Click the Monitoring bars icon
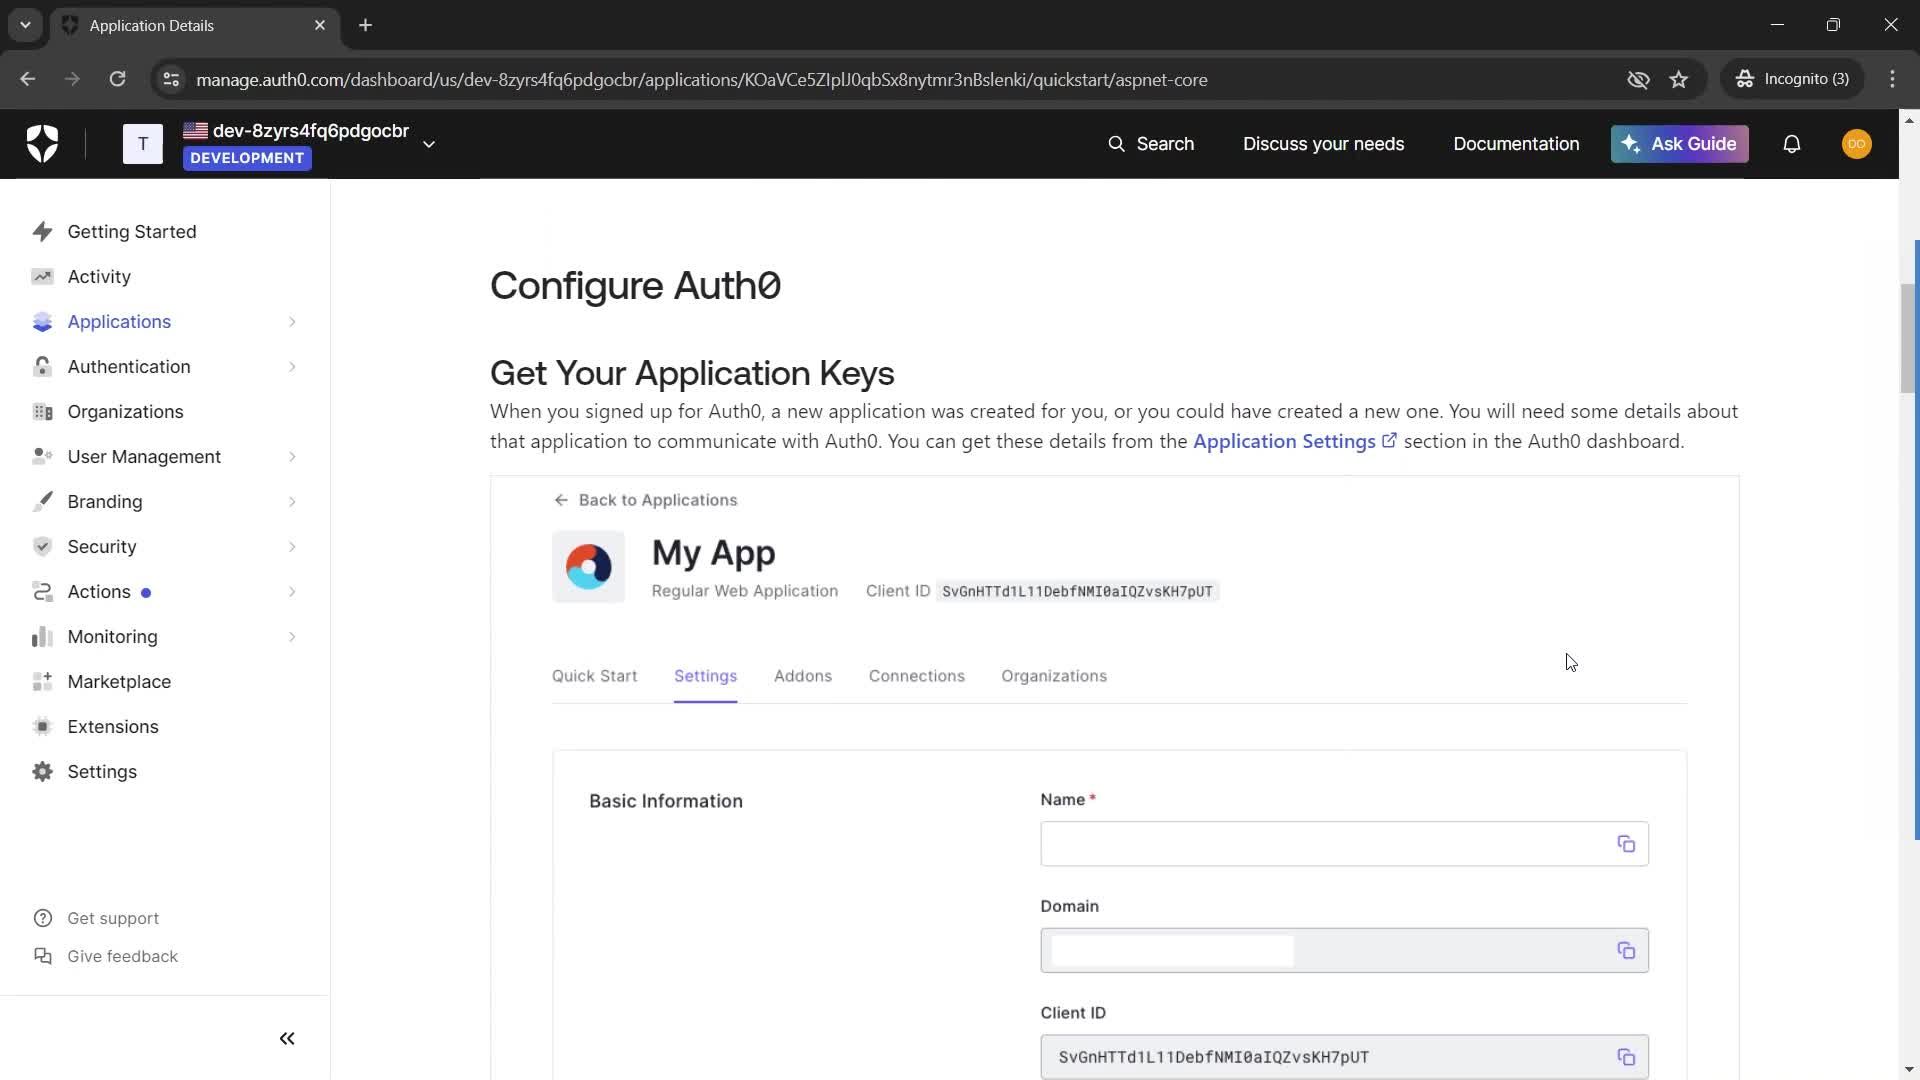The height and width of the screenshot is (1080, 1920). 42,637
